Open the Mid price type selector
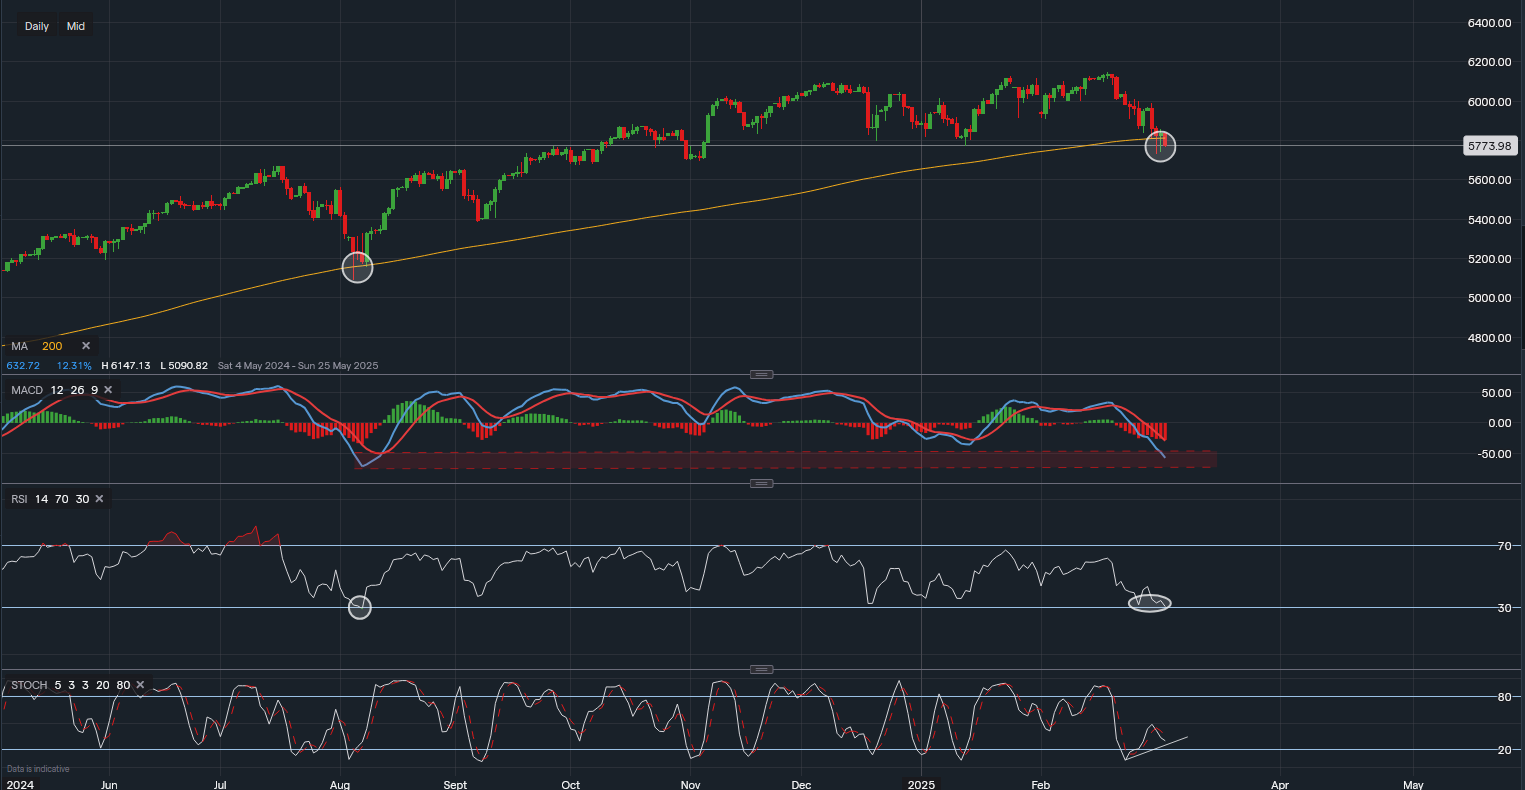The image size is (1525, 790). (76, 26)
